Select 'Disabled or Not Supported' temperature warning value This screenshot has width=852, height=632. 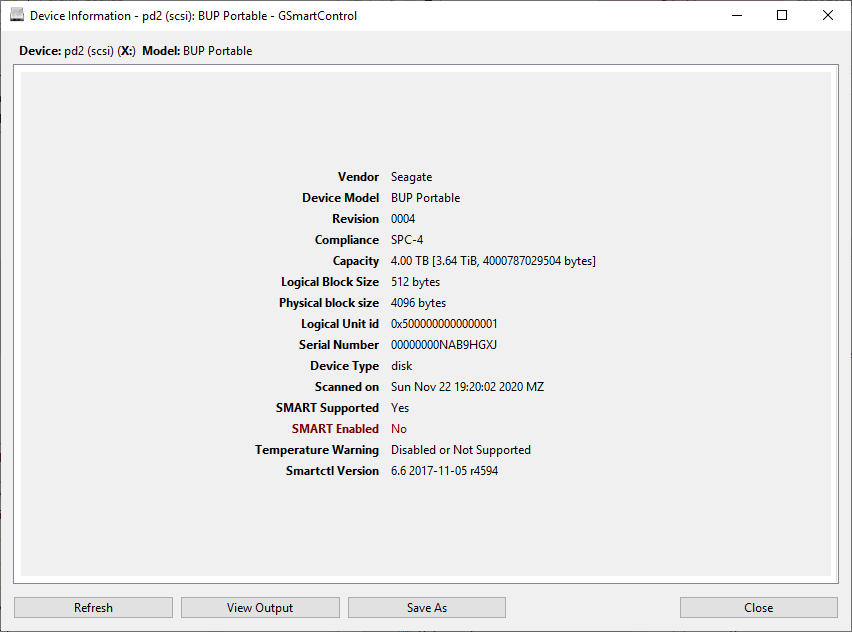coord(461,450)
